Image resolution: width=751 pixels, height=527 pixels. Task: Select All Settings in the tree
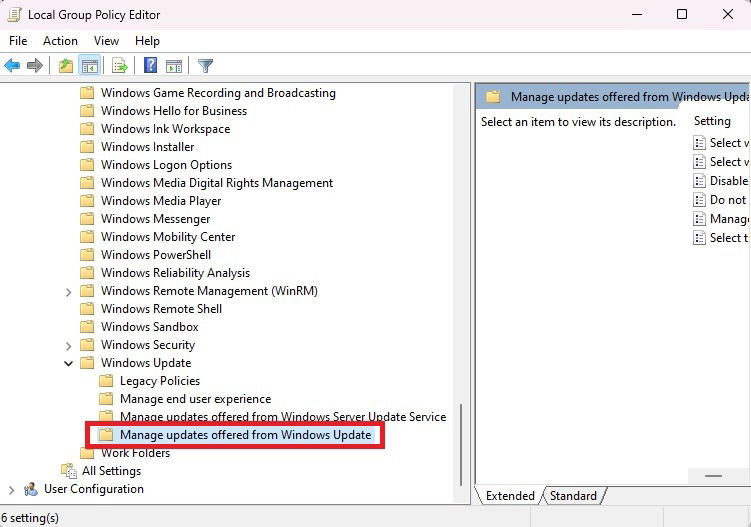pyautogui.click(x=111, y=471)
